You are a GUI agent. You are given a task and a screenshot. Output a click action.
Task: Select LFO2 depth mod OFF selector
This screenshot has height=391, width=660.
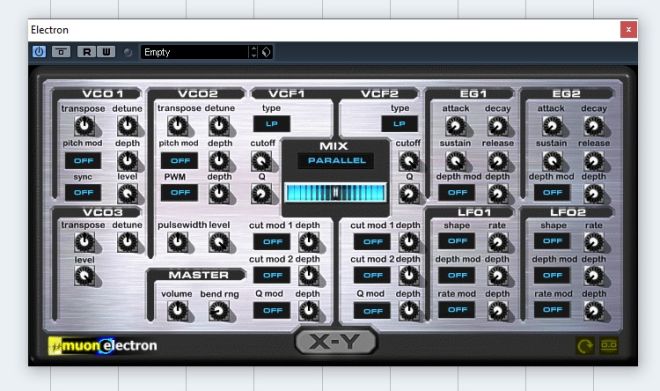click(552, 275)
